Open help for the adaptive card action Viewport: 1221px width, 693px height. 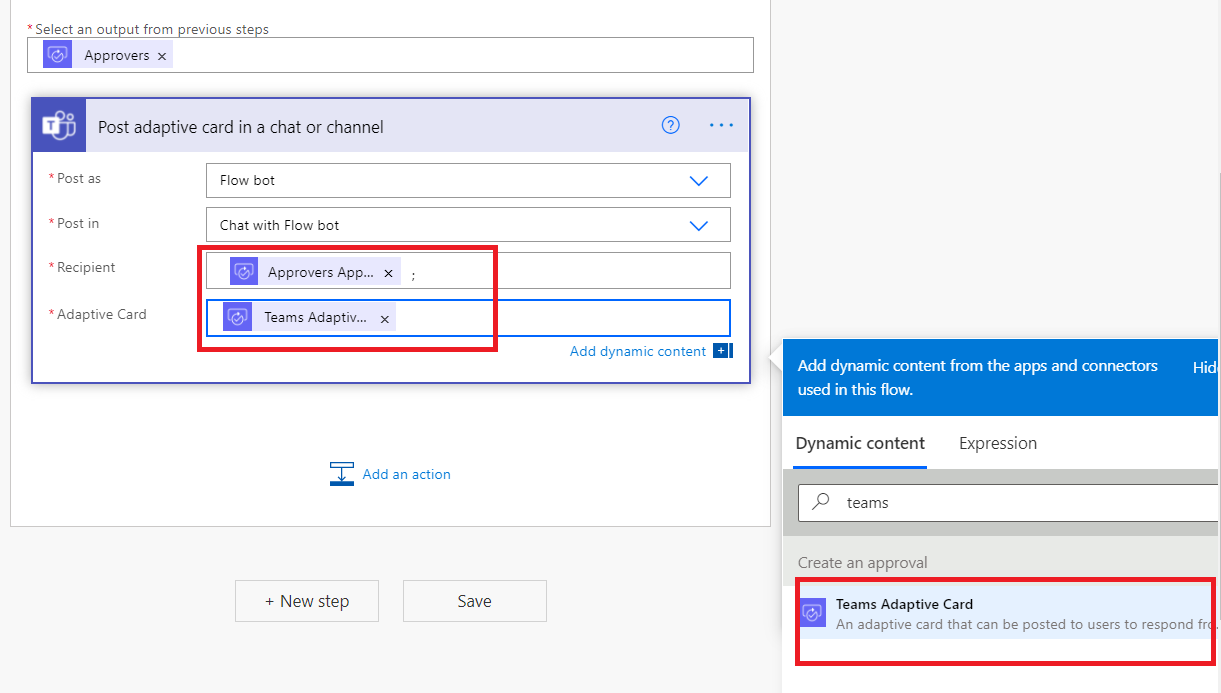[671, 125]
